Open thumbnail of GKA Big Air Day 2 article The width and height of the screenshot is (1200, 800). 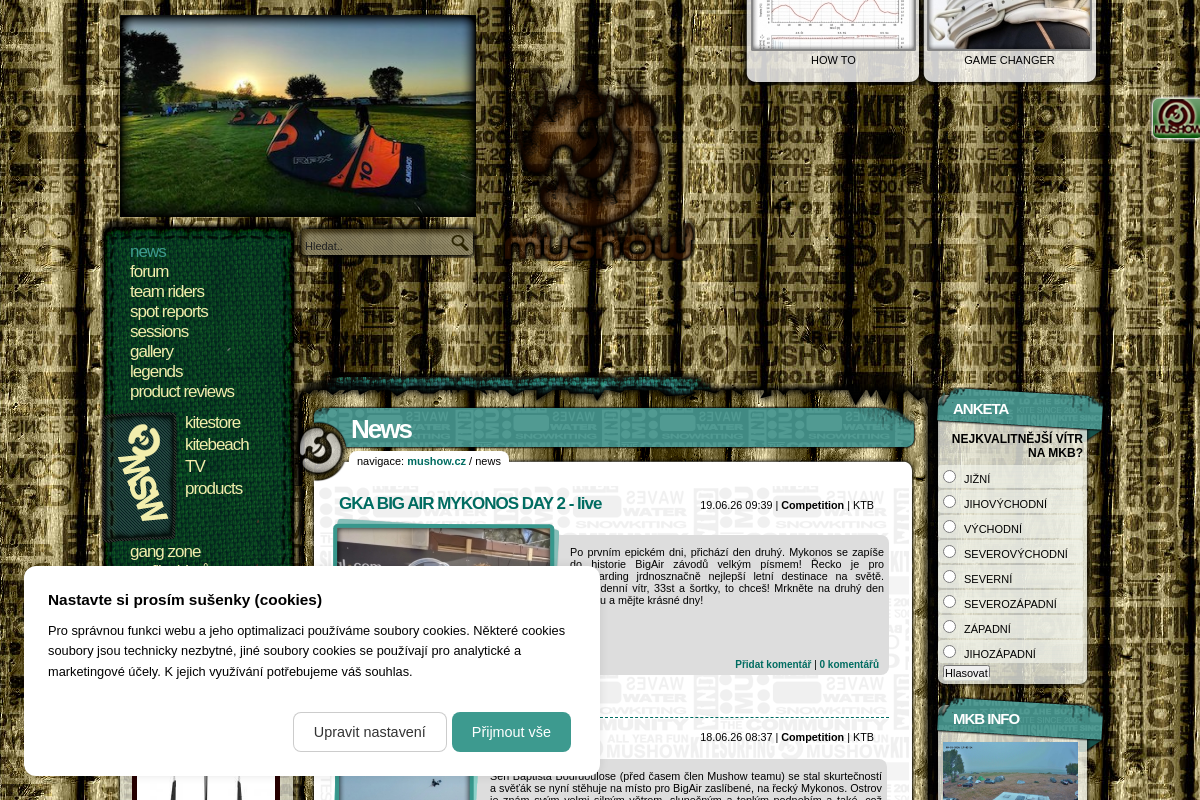(445, 548)
